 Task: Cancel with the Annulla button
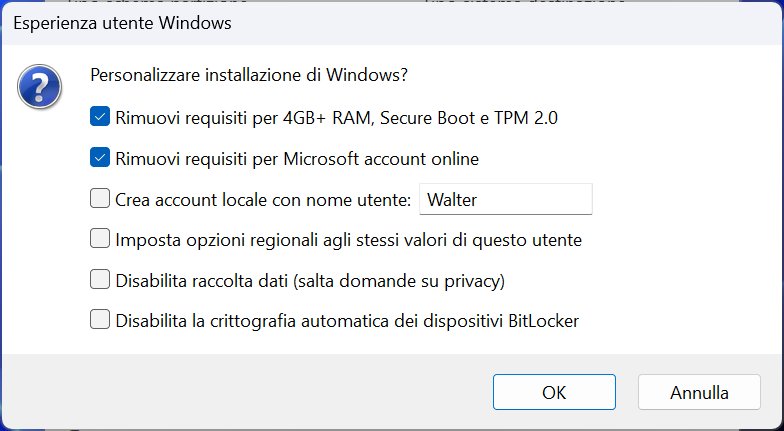coord(699,392)
